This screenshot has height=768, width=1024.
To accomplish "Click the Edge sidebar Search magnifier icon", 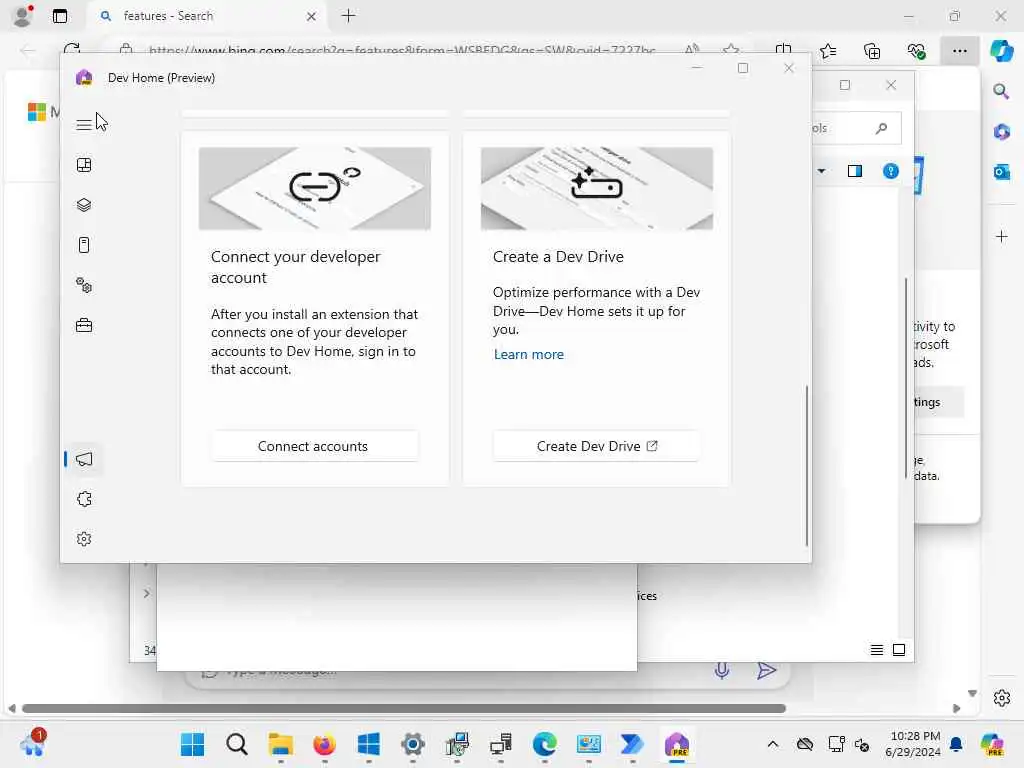I will click(x=1001, y=91).
